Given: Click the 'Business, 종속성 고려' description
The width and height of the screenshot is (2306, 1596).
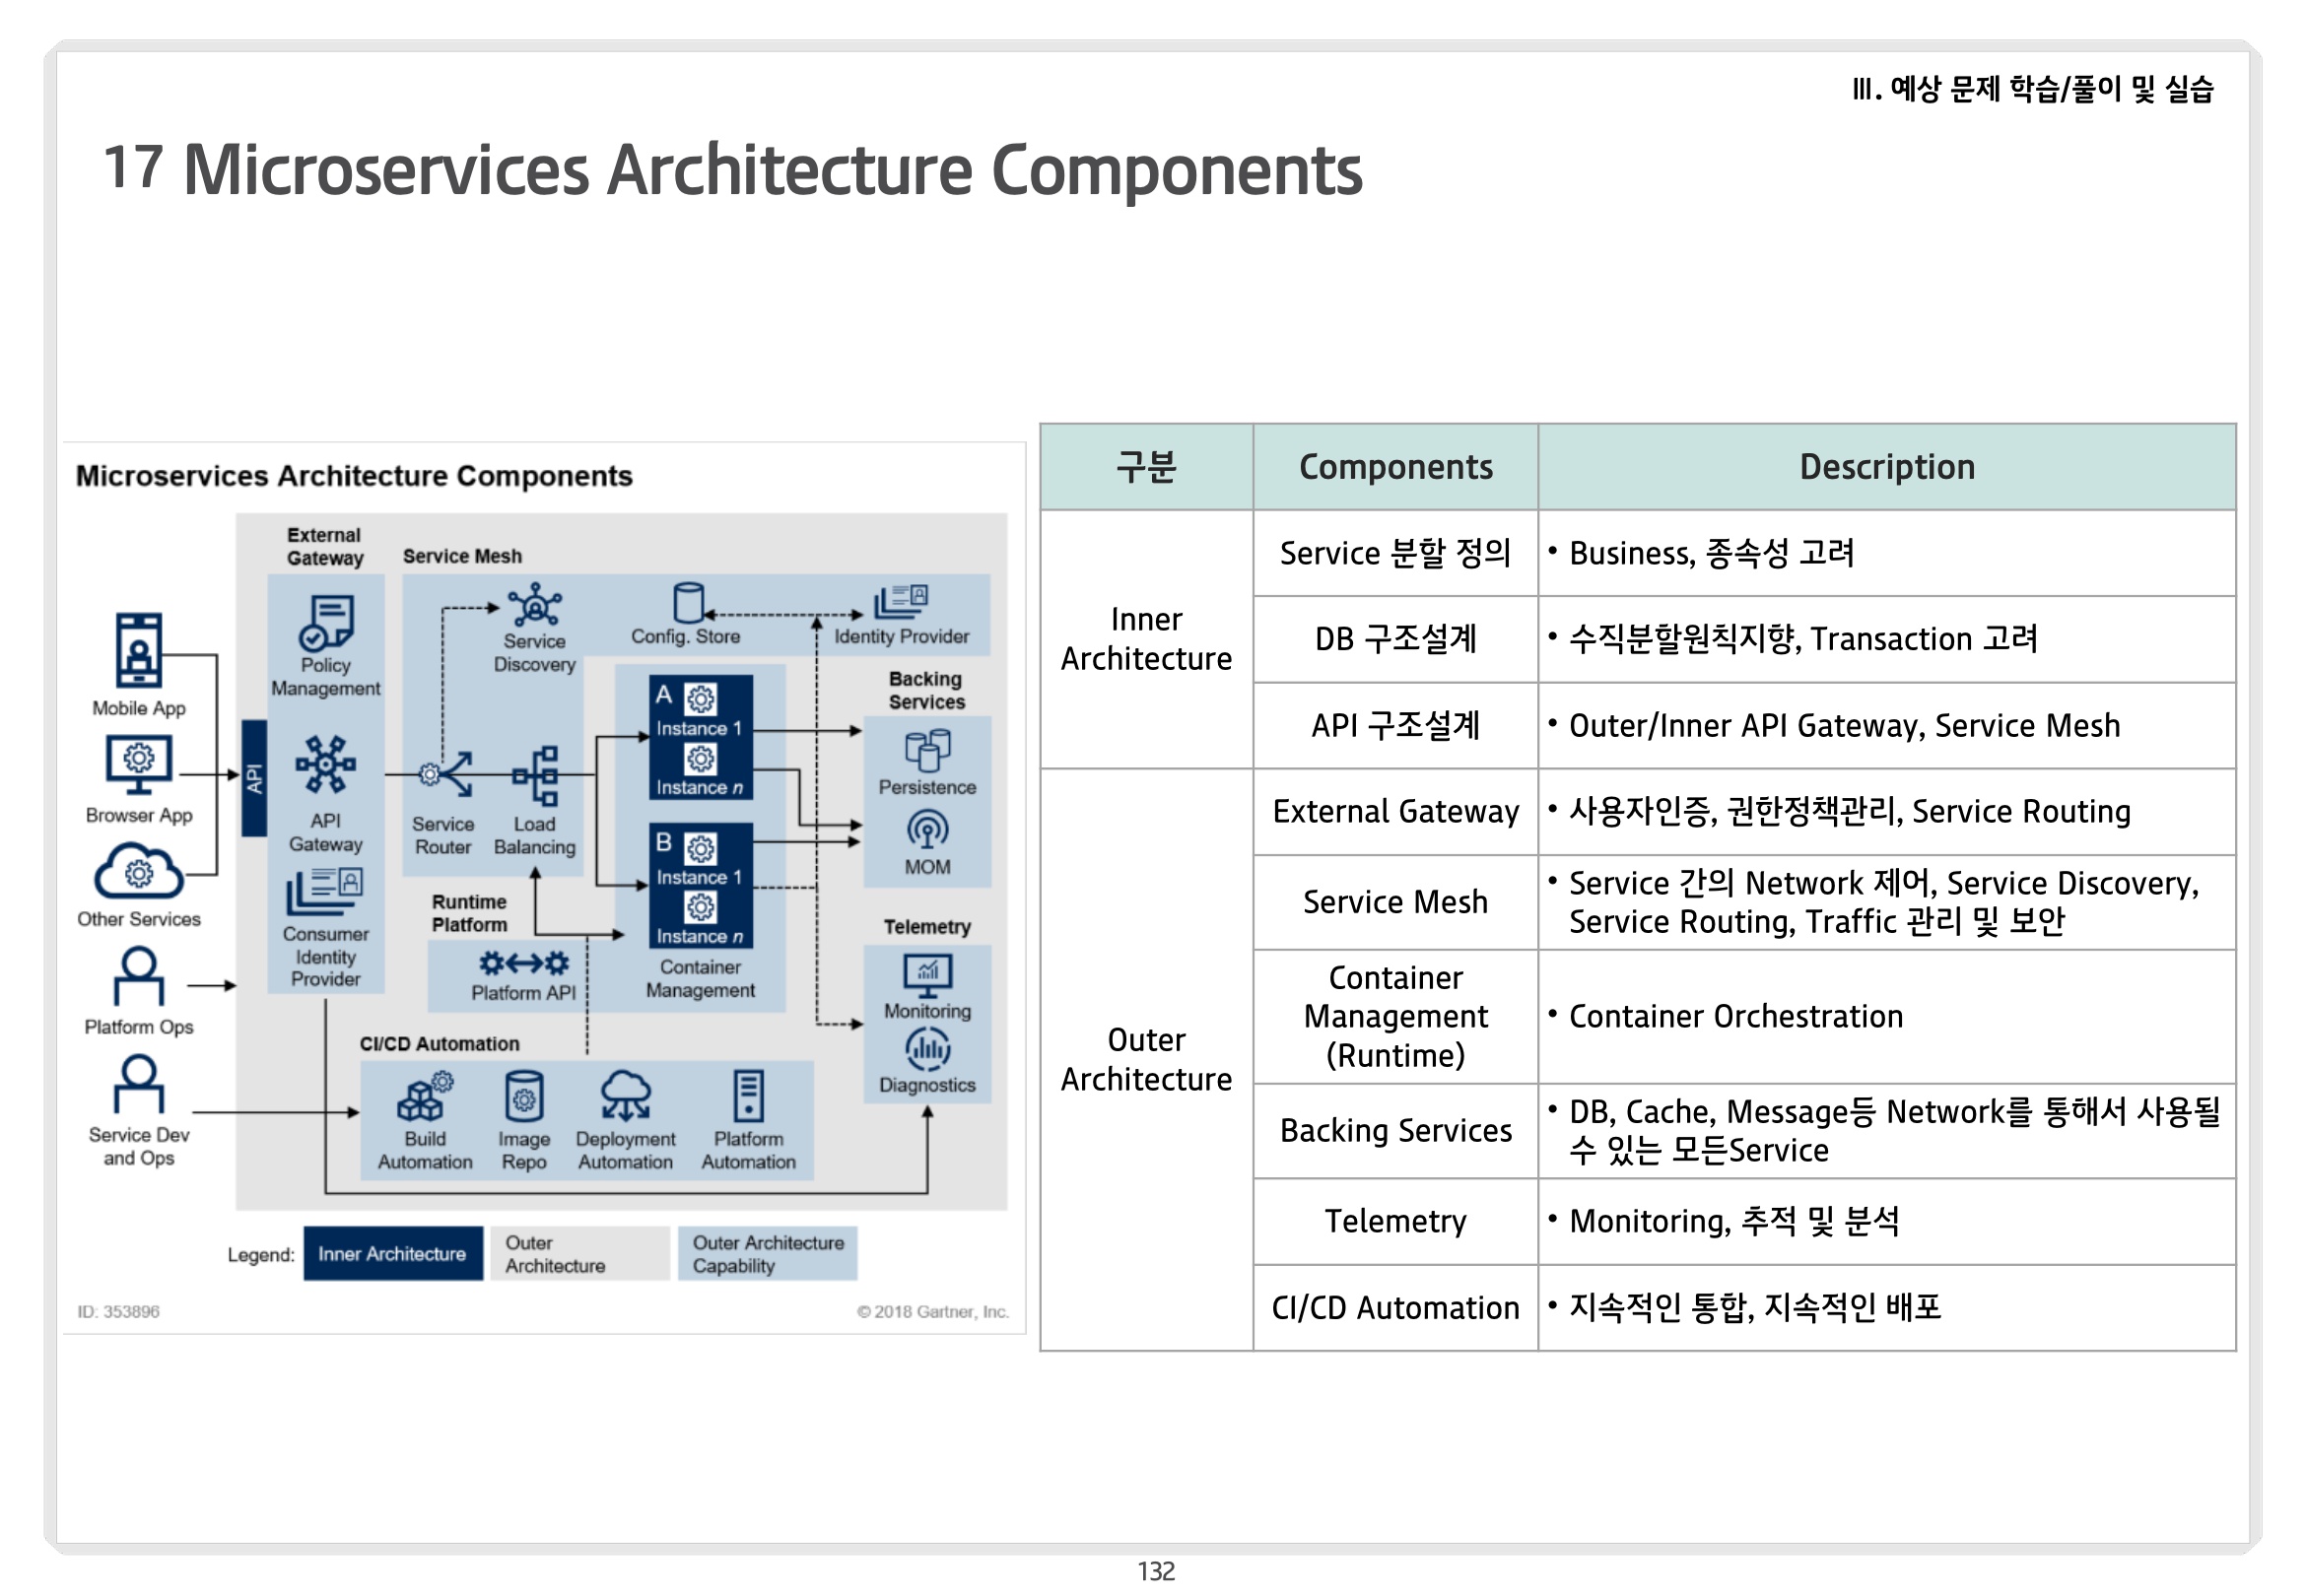Looking at the screenshot, I should 1711,553.
